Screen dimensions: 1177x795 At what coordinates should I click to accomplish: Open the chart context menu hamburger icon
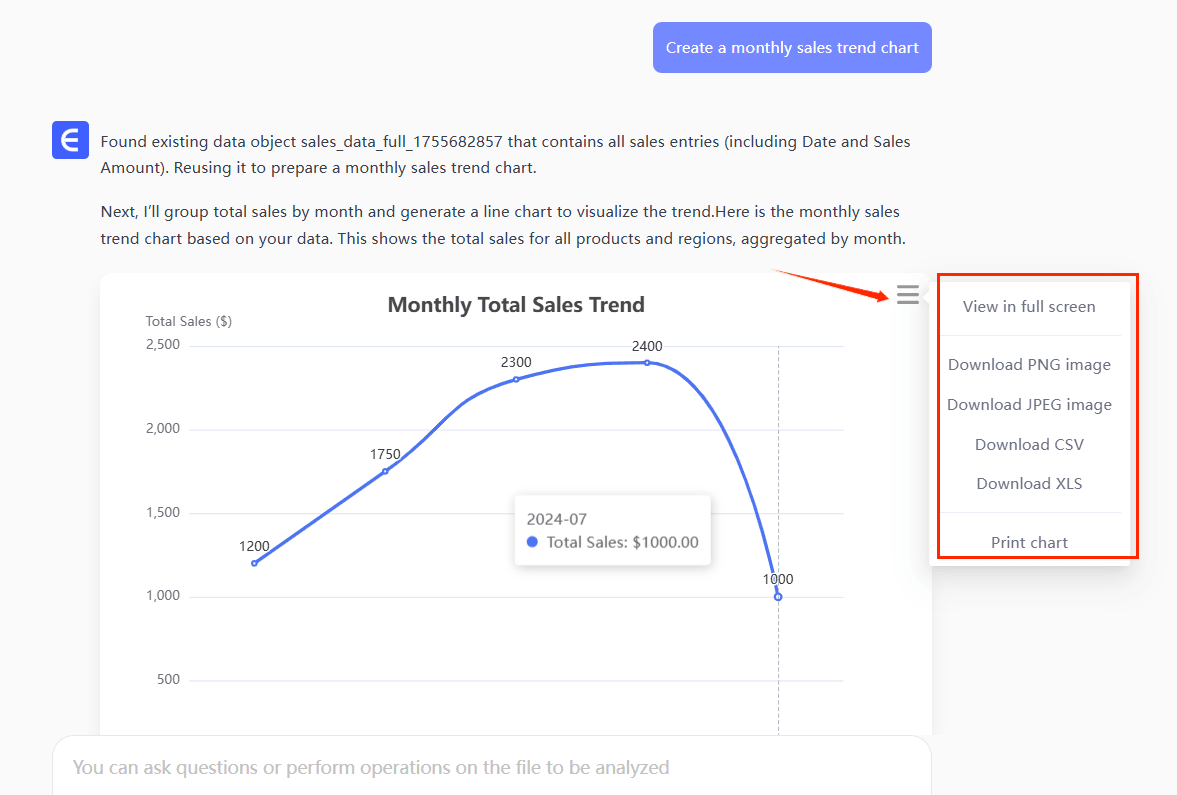click(x=907, y=295)
